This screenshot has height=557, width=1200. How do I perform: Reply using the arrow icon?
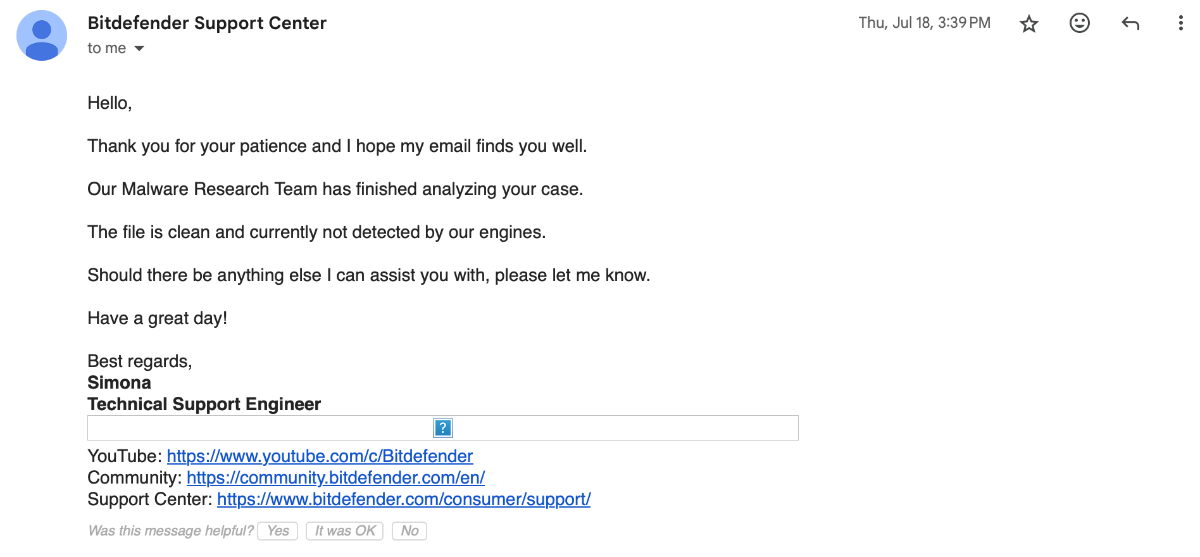coord(1131,23)
